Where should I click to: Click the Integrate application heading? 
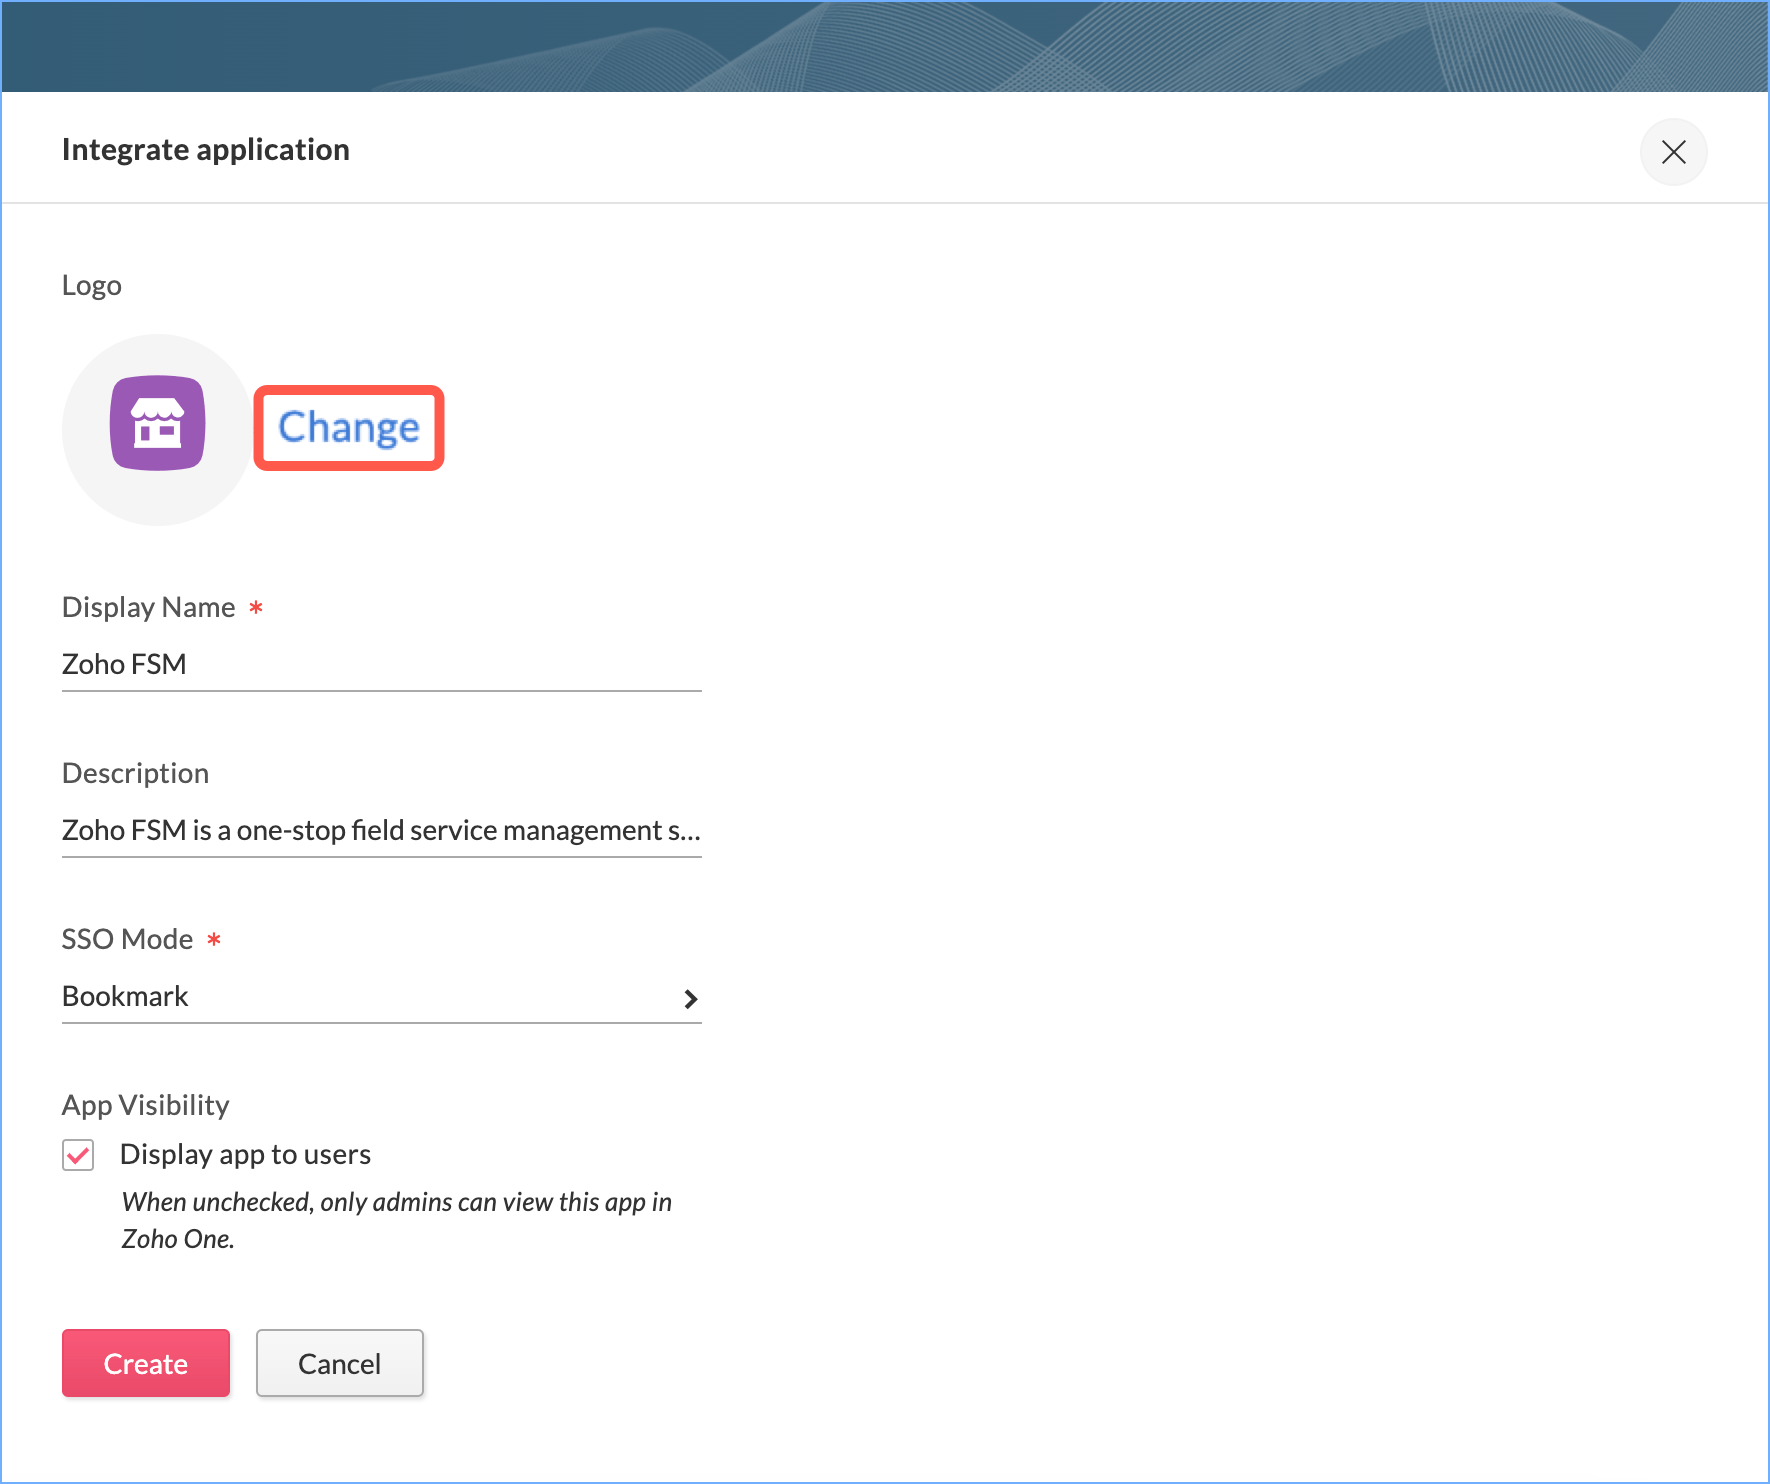point(206,150)
